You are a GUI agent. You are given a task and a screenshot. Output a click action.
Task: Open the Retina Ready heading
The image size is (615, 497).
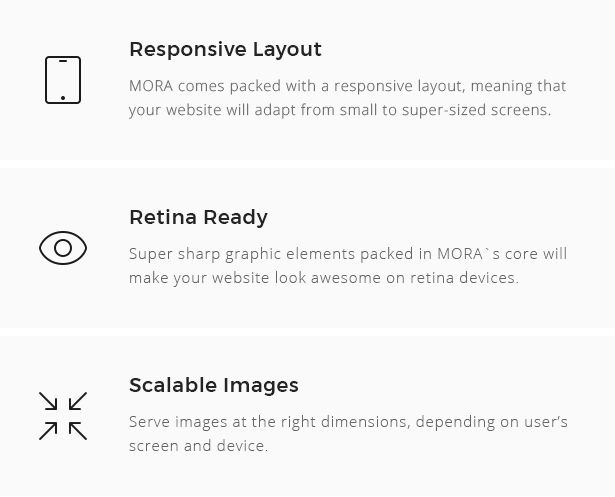[198, 218]
